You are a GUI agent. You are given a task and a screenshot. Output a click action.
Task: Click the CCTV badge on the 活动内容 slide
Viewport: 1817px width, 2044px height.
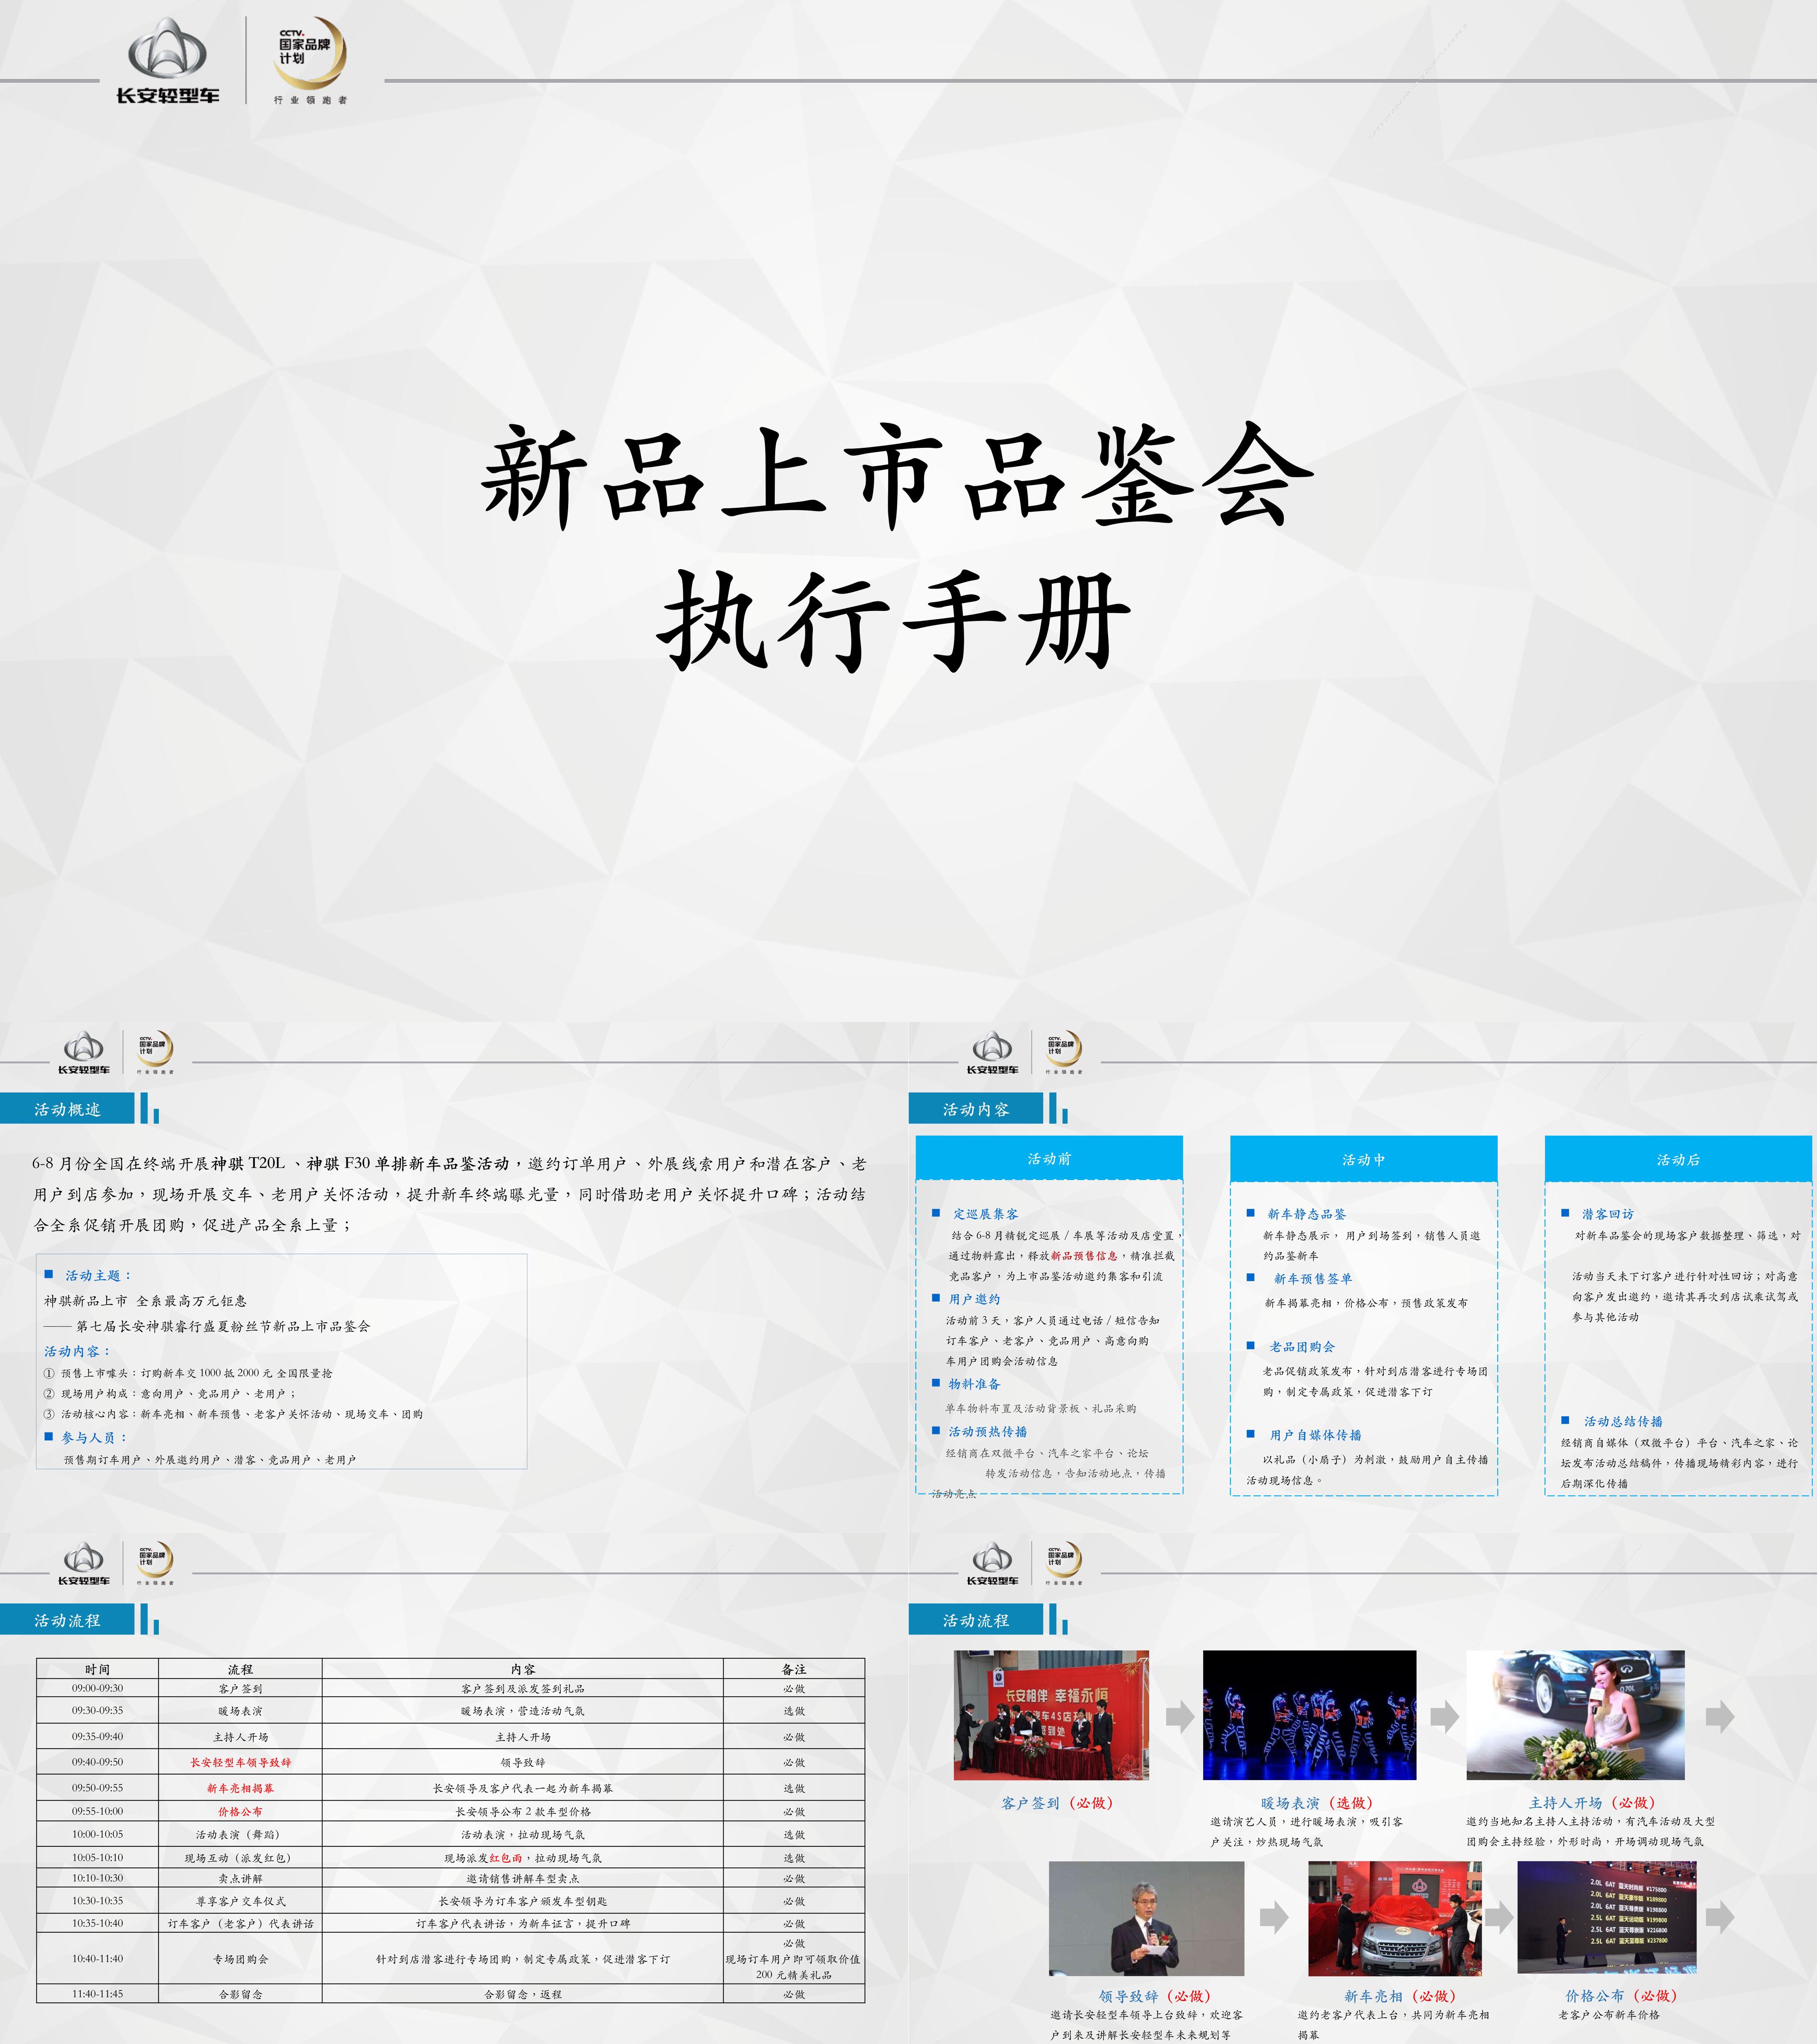coord(1064,1052)
